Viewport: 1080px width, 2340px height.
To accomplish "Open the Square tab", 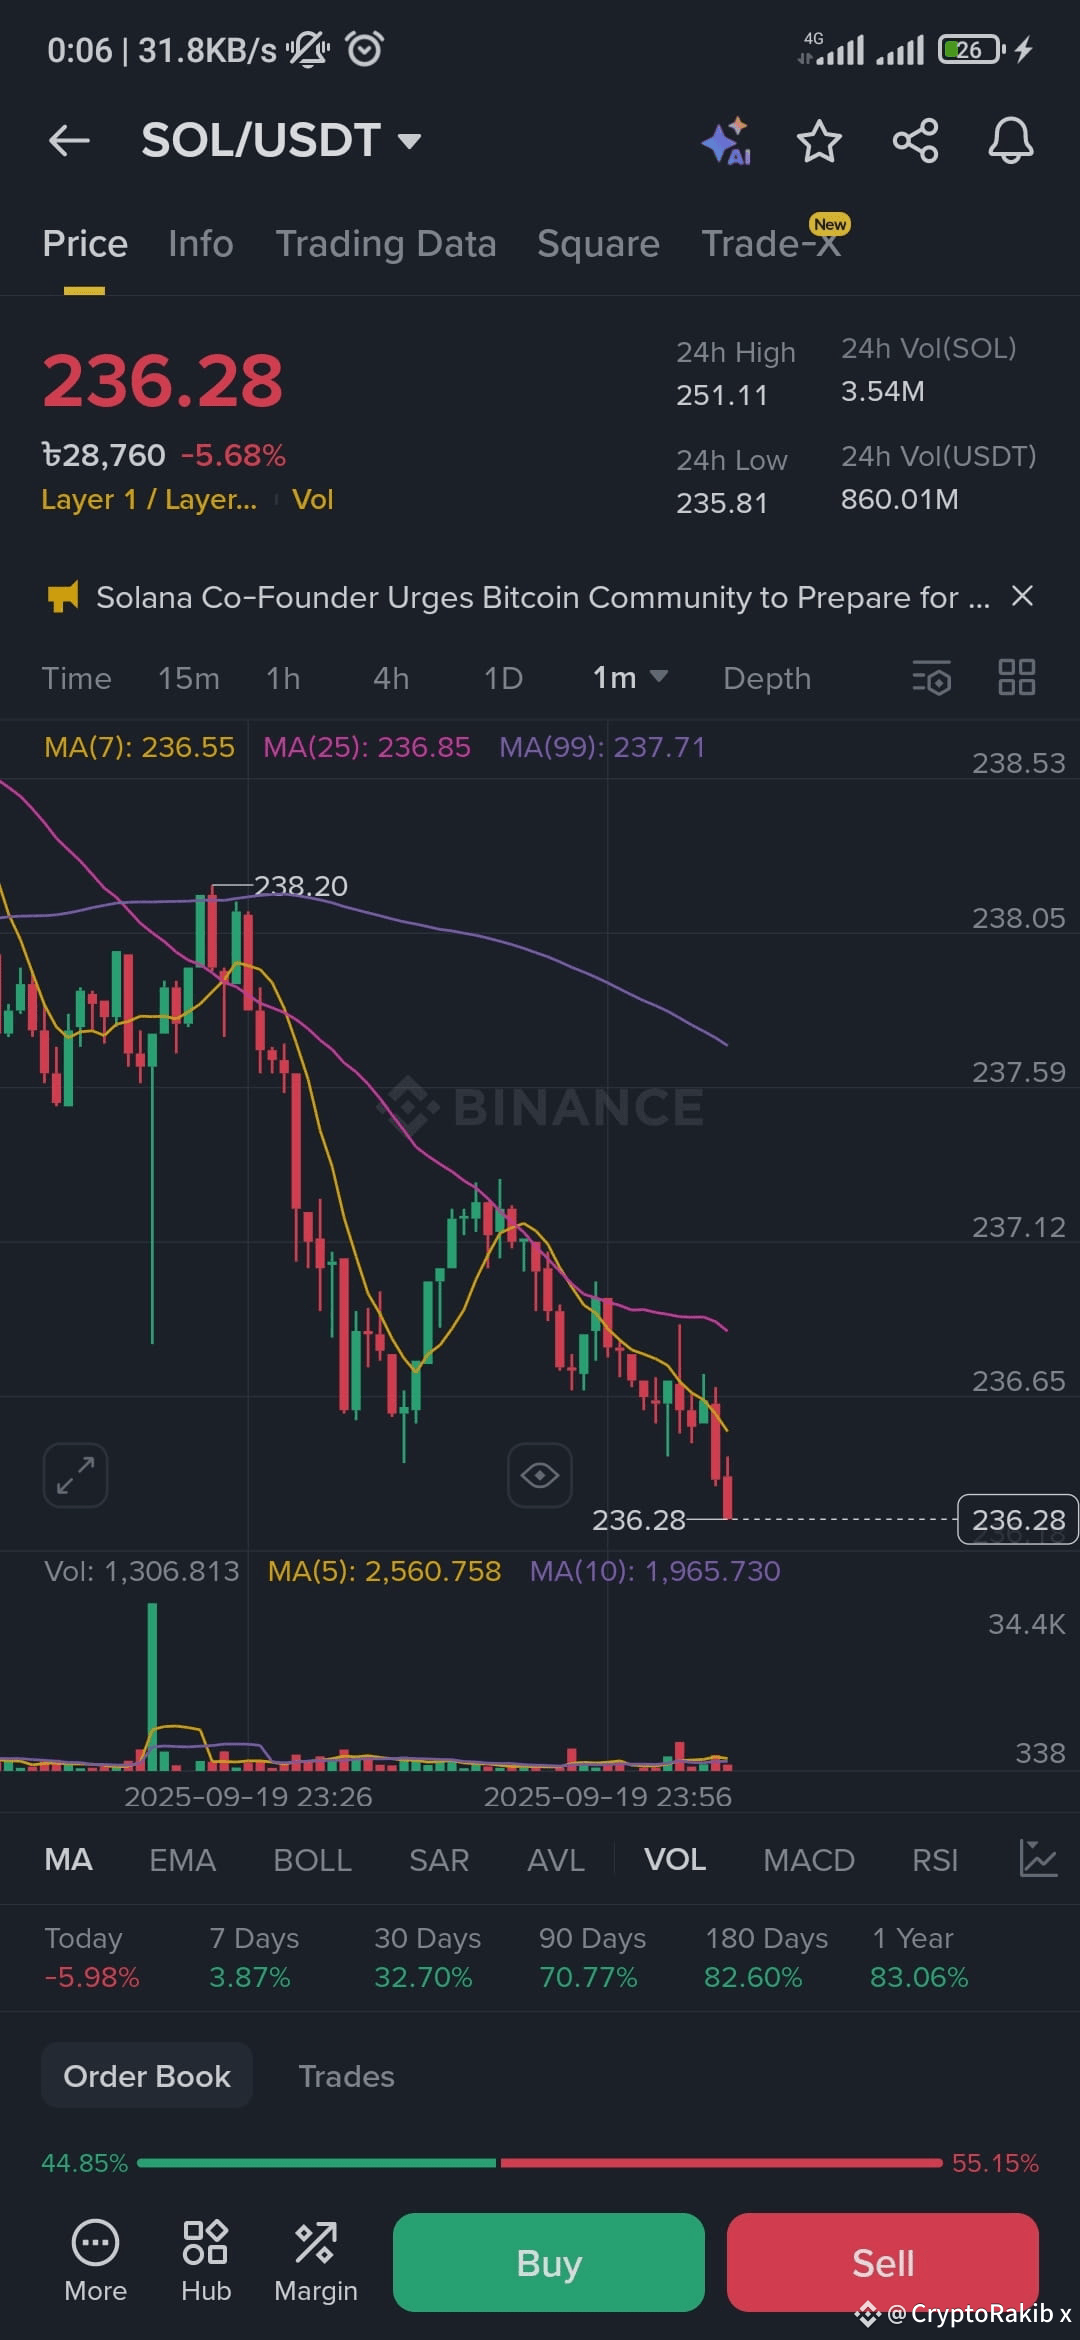I will coord(598,244).
